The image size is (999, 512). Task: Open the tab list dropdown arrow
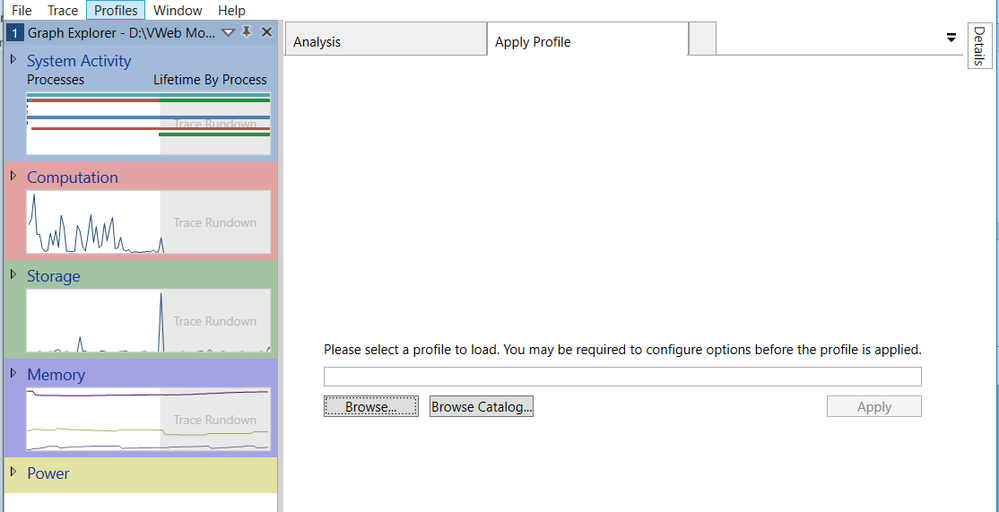951,38
